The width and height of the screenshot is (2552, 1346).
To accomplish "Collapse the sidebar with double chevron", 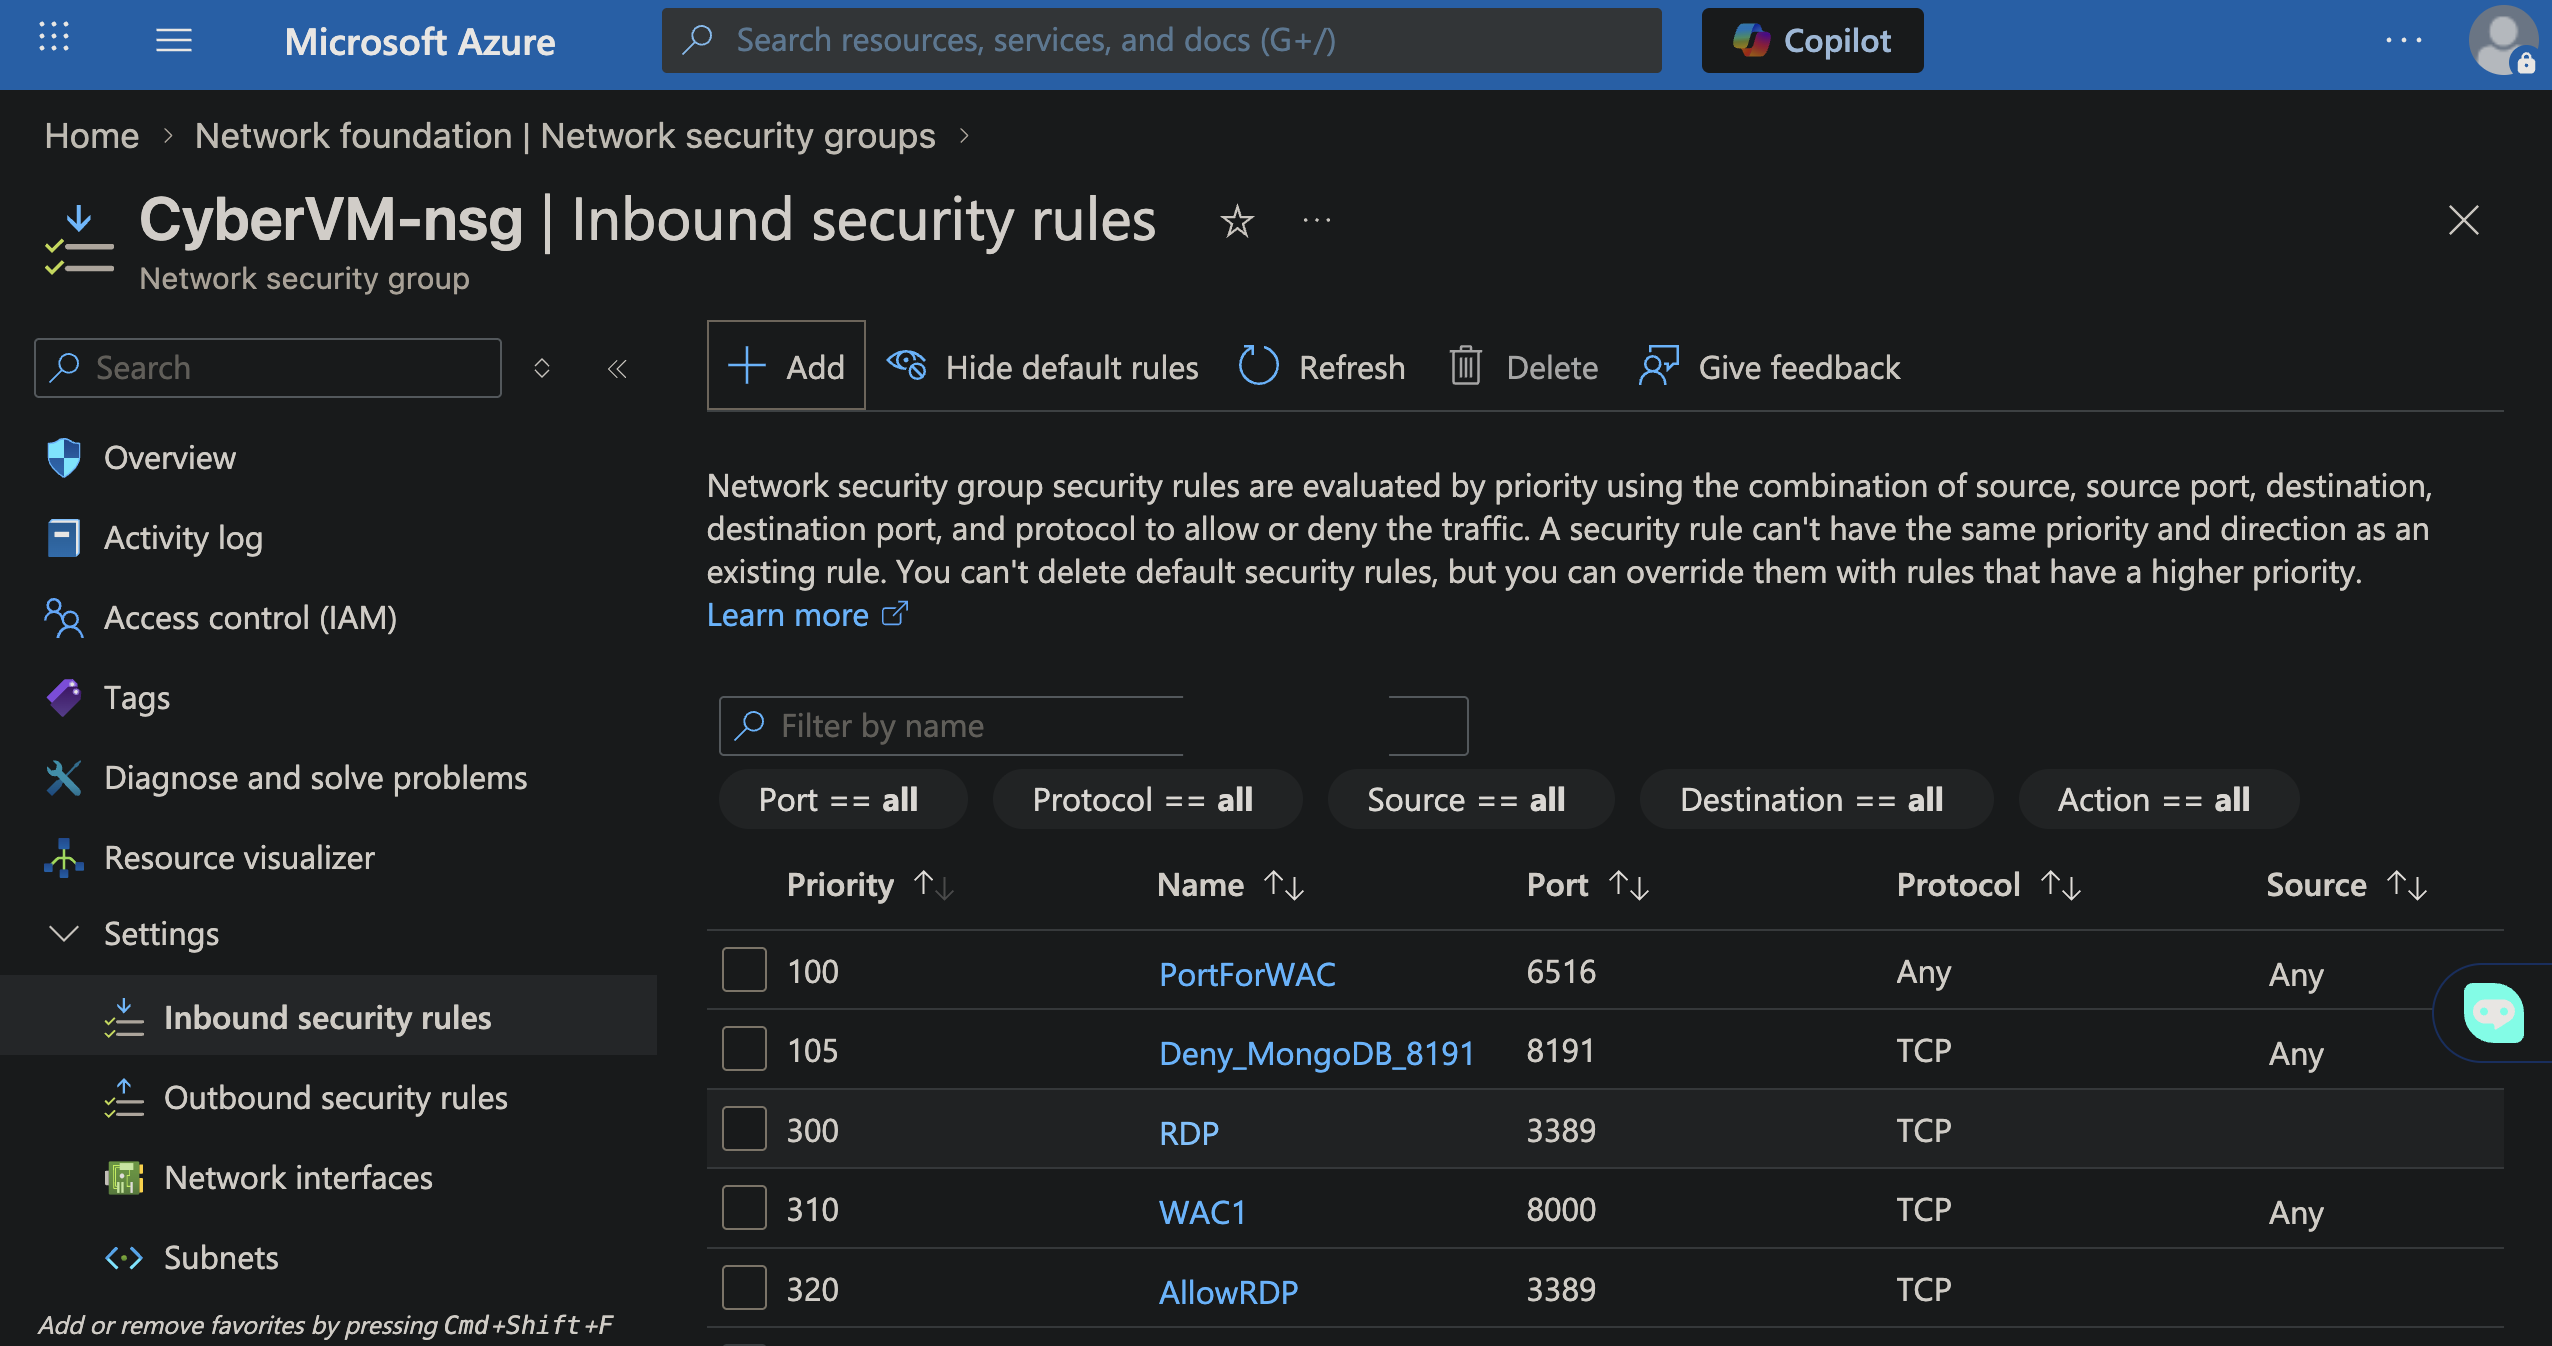I will click(x=617, y=369).
